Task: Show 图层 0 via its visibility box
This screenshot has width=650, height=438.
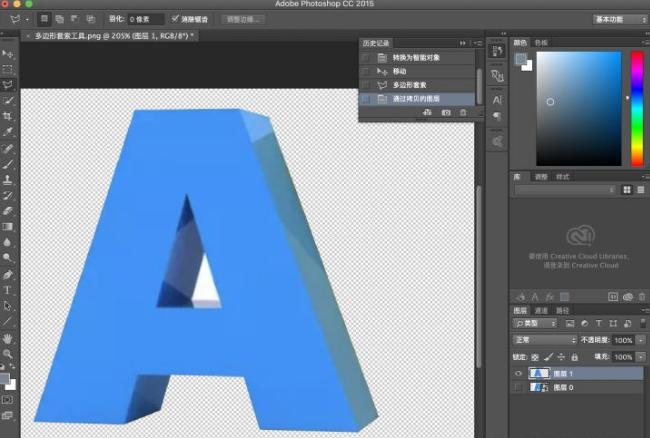Action: pos(518,388)
